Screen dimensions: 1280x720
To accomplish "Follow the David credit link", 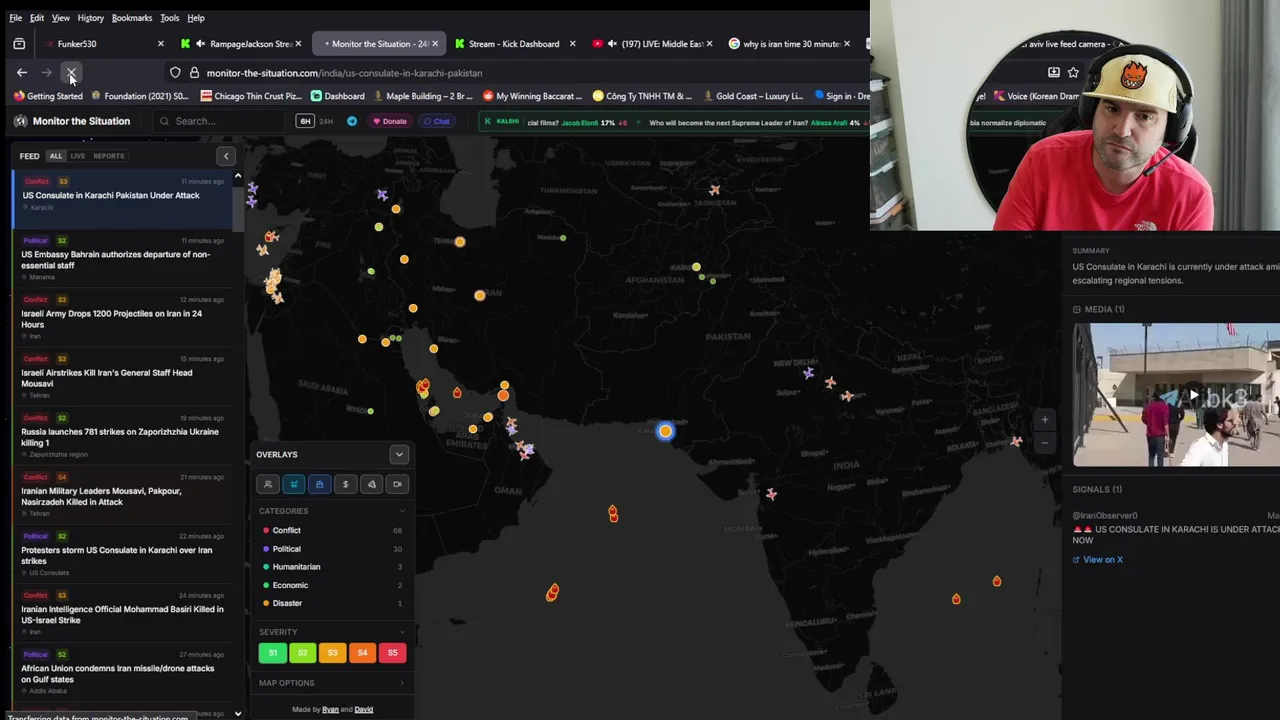I will click(364, 710).
